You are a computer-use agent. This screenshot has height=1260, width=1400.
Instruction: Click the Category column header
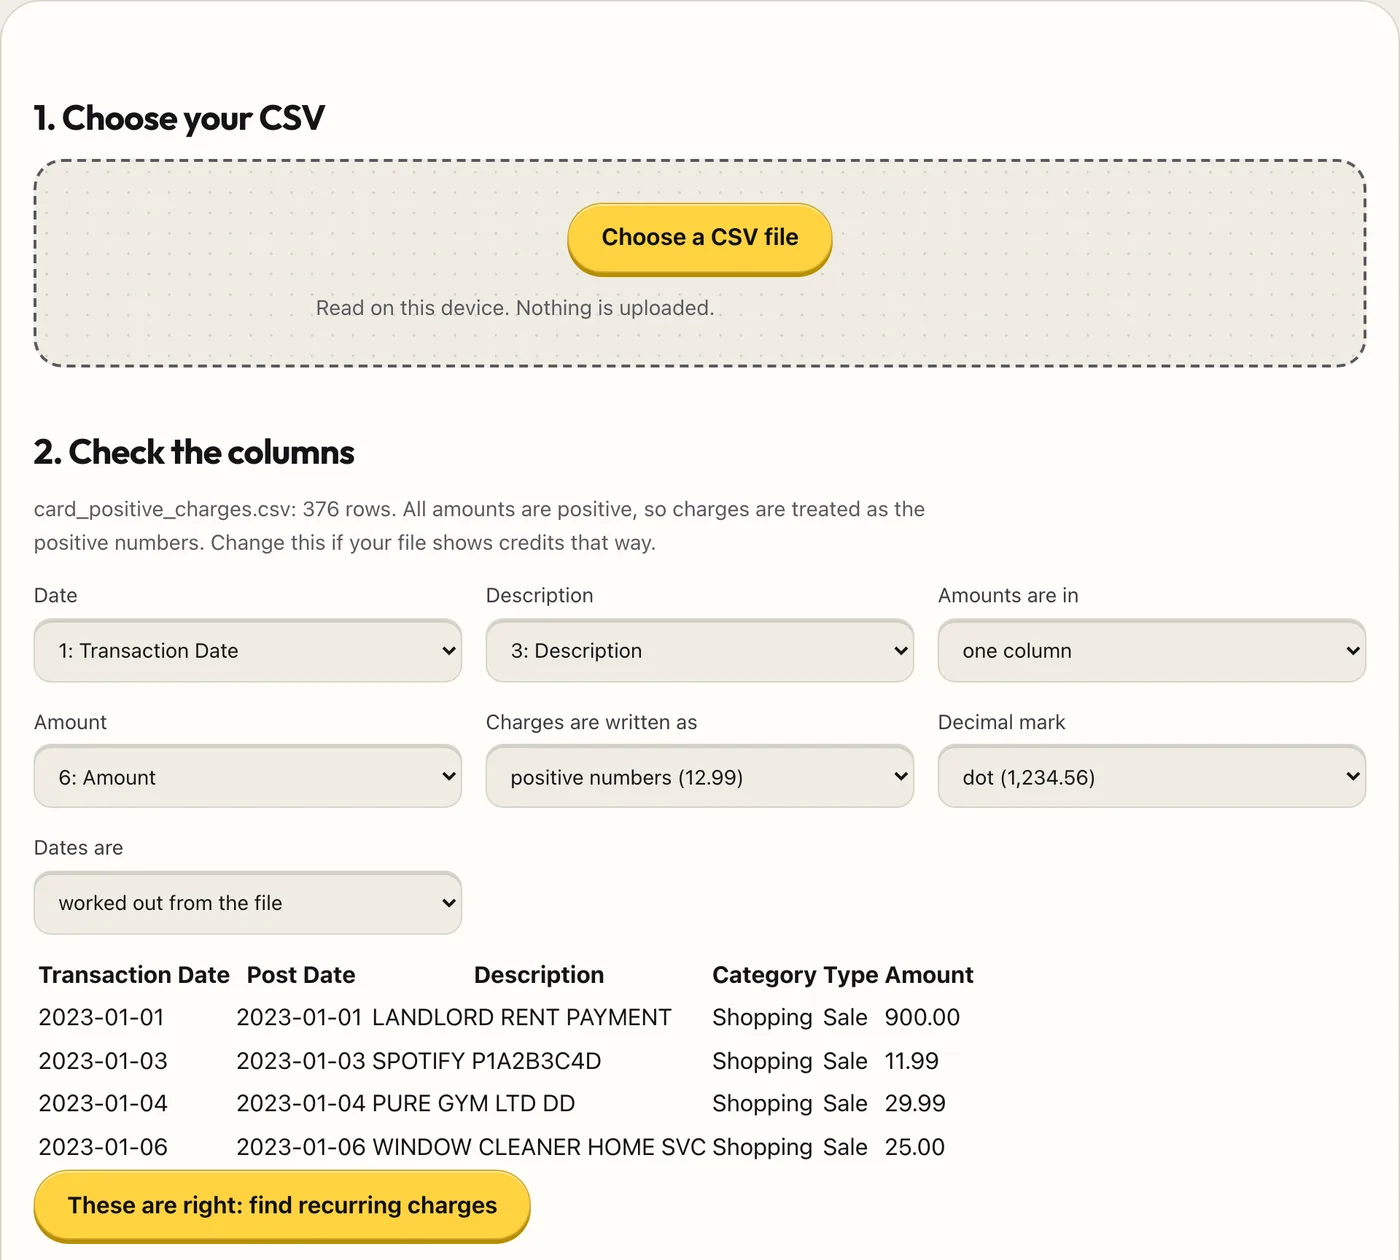[764, 975]
